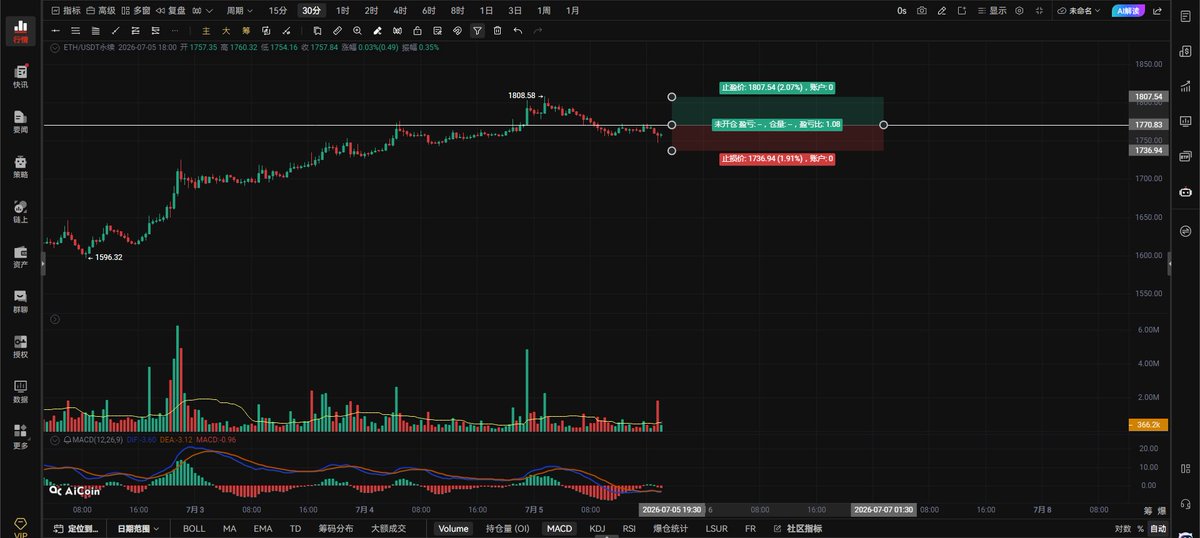Select the ruler measurement tool
This screenshot has height=538, width=1200.
(x=337, y=31)
